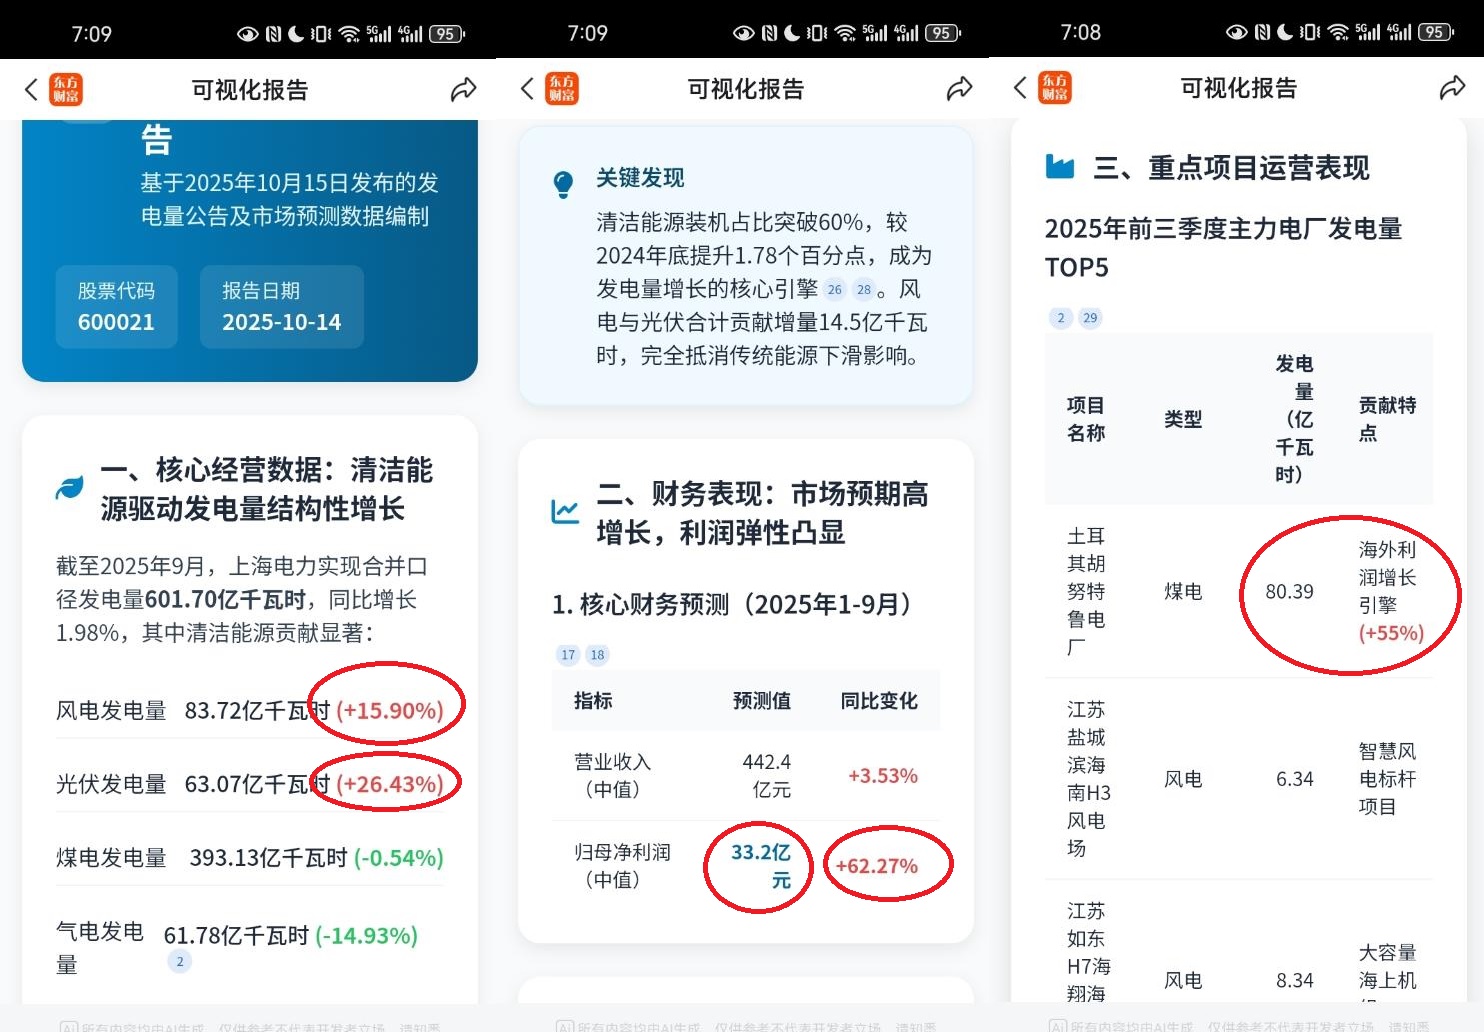1484x1032 pixels.
Task: Tap the 2025年前三季度主力电厂发电量TOP5 heading
Action: click(x=1223, y=248)
